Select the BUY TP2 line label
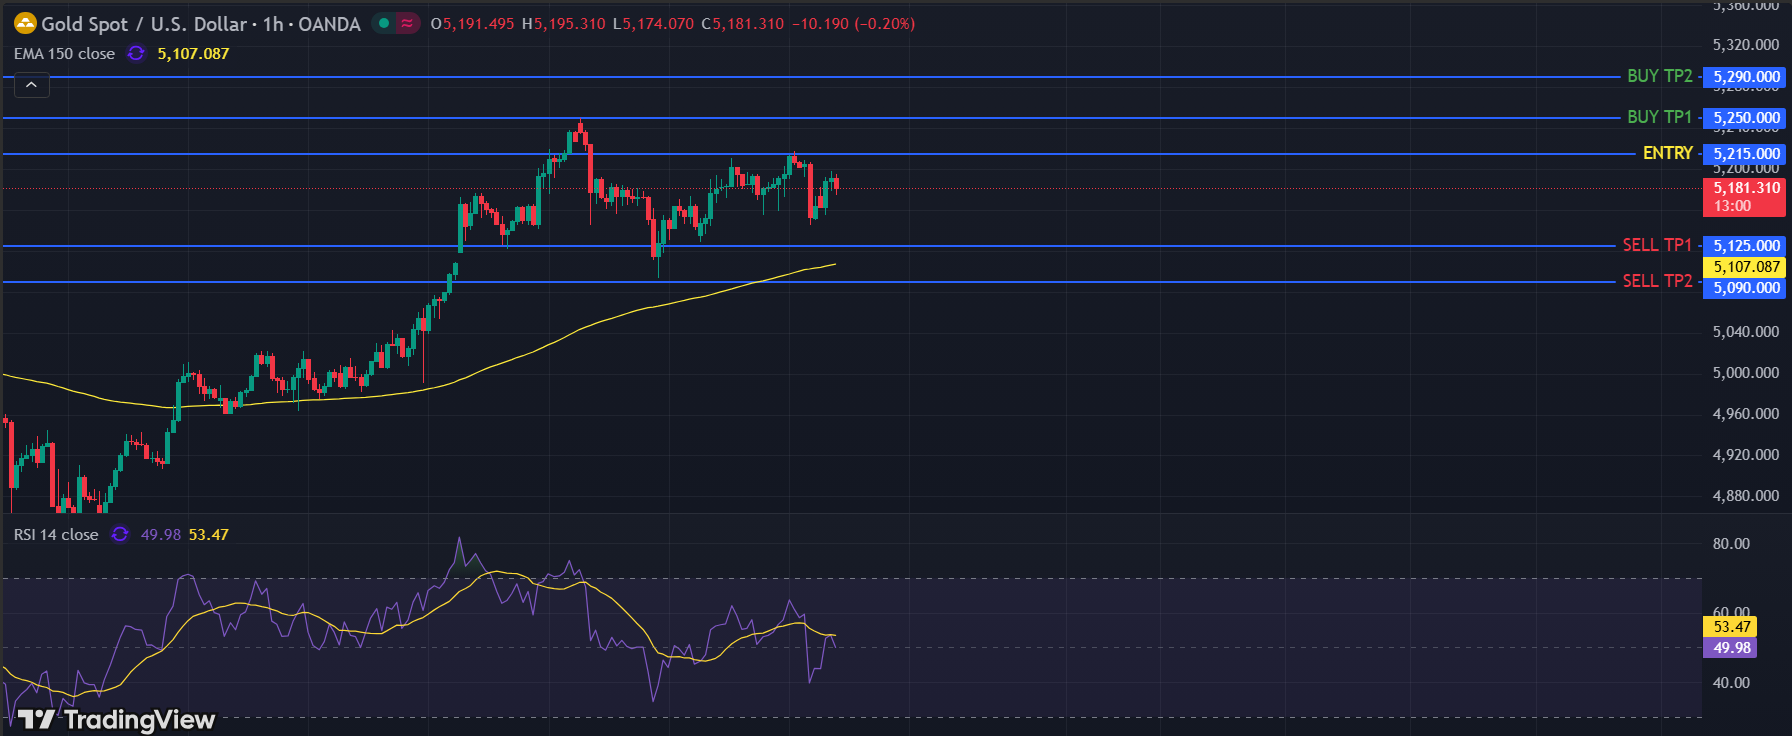Image resolution: width=1792 pixels, height=736 pixels. 1659,76
